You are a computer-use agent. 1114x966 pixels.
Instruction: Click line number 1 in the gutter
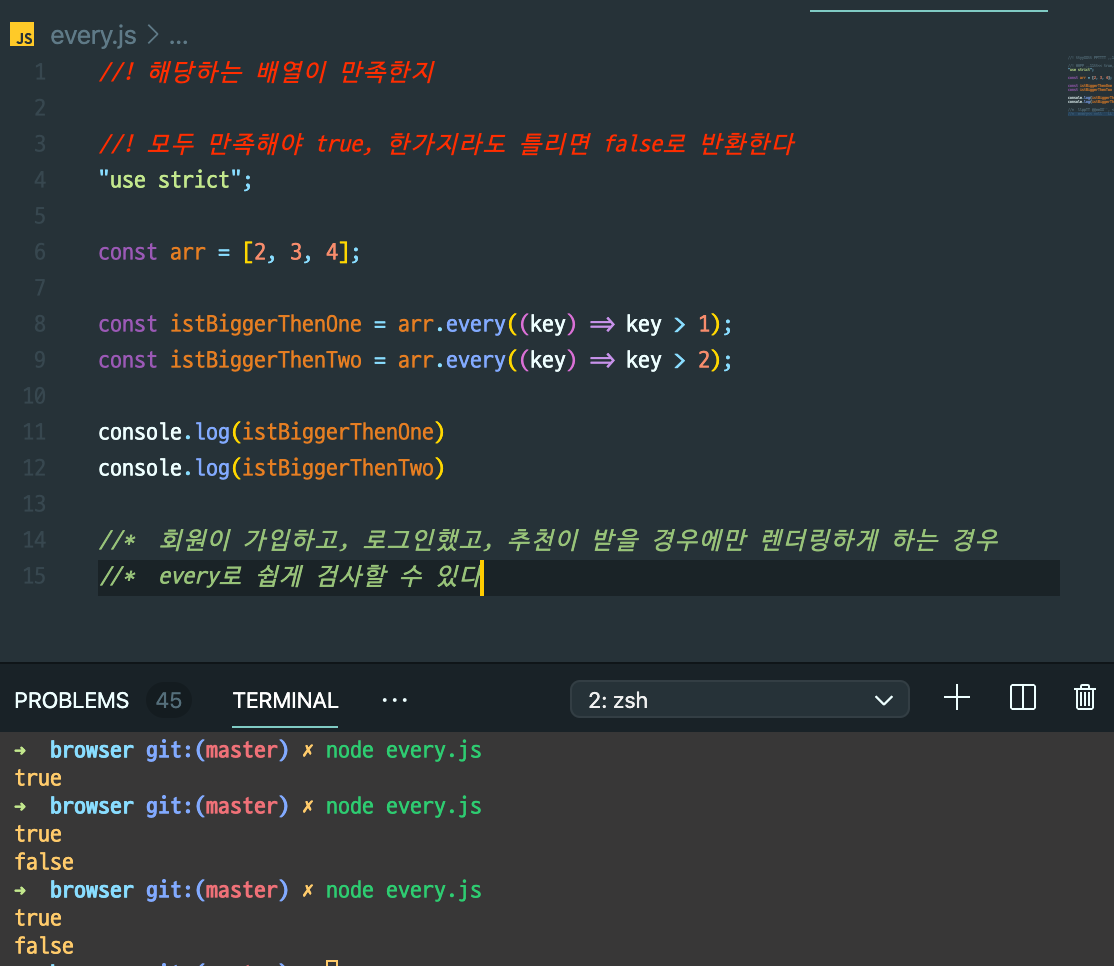40,72
